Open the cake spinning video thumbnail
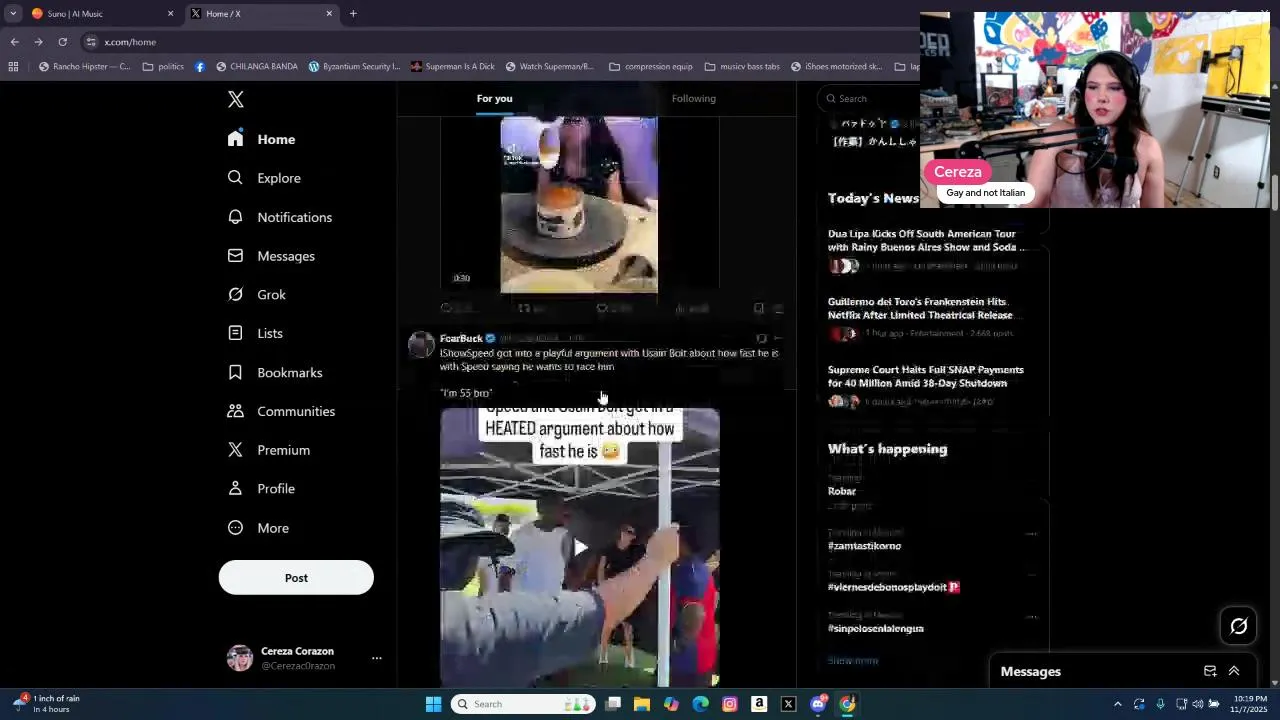 579,205
